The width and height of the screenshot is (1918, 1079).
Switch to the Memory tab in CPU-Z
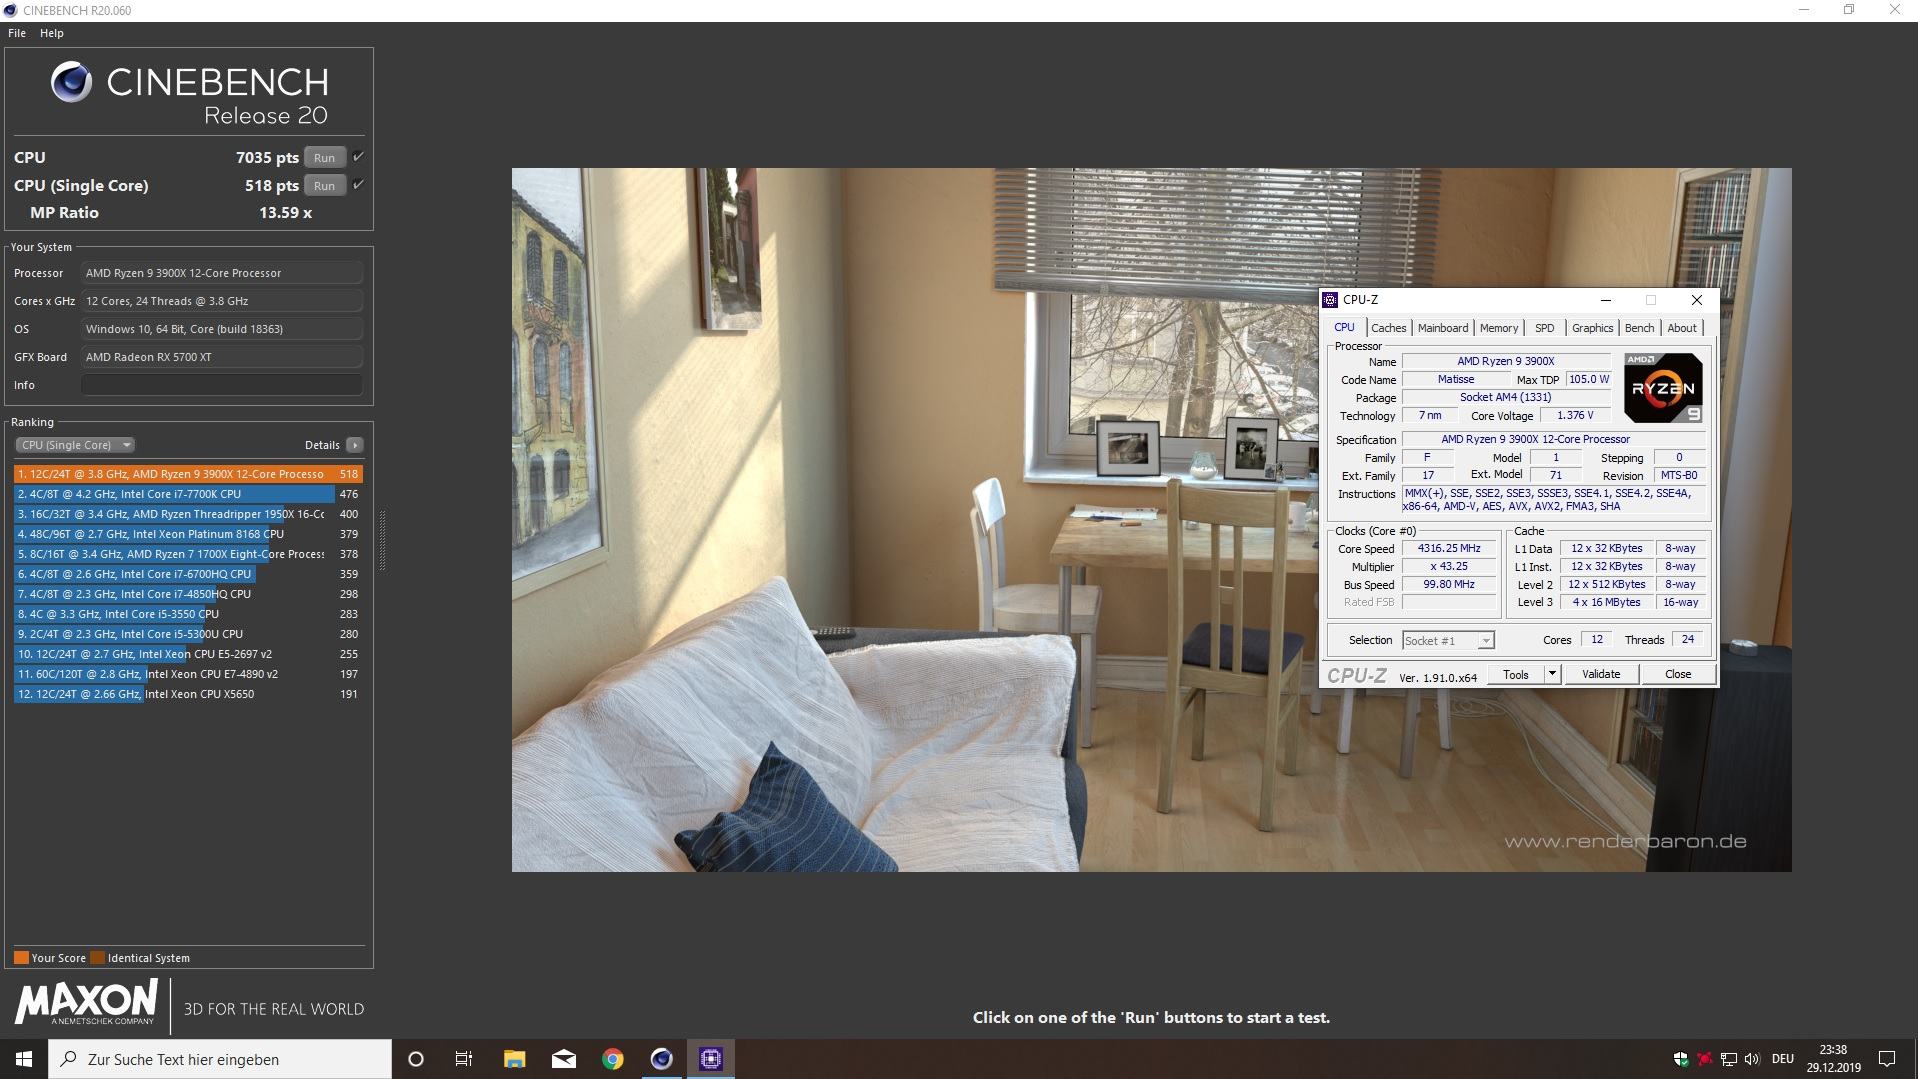click(1498, 328)
